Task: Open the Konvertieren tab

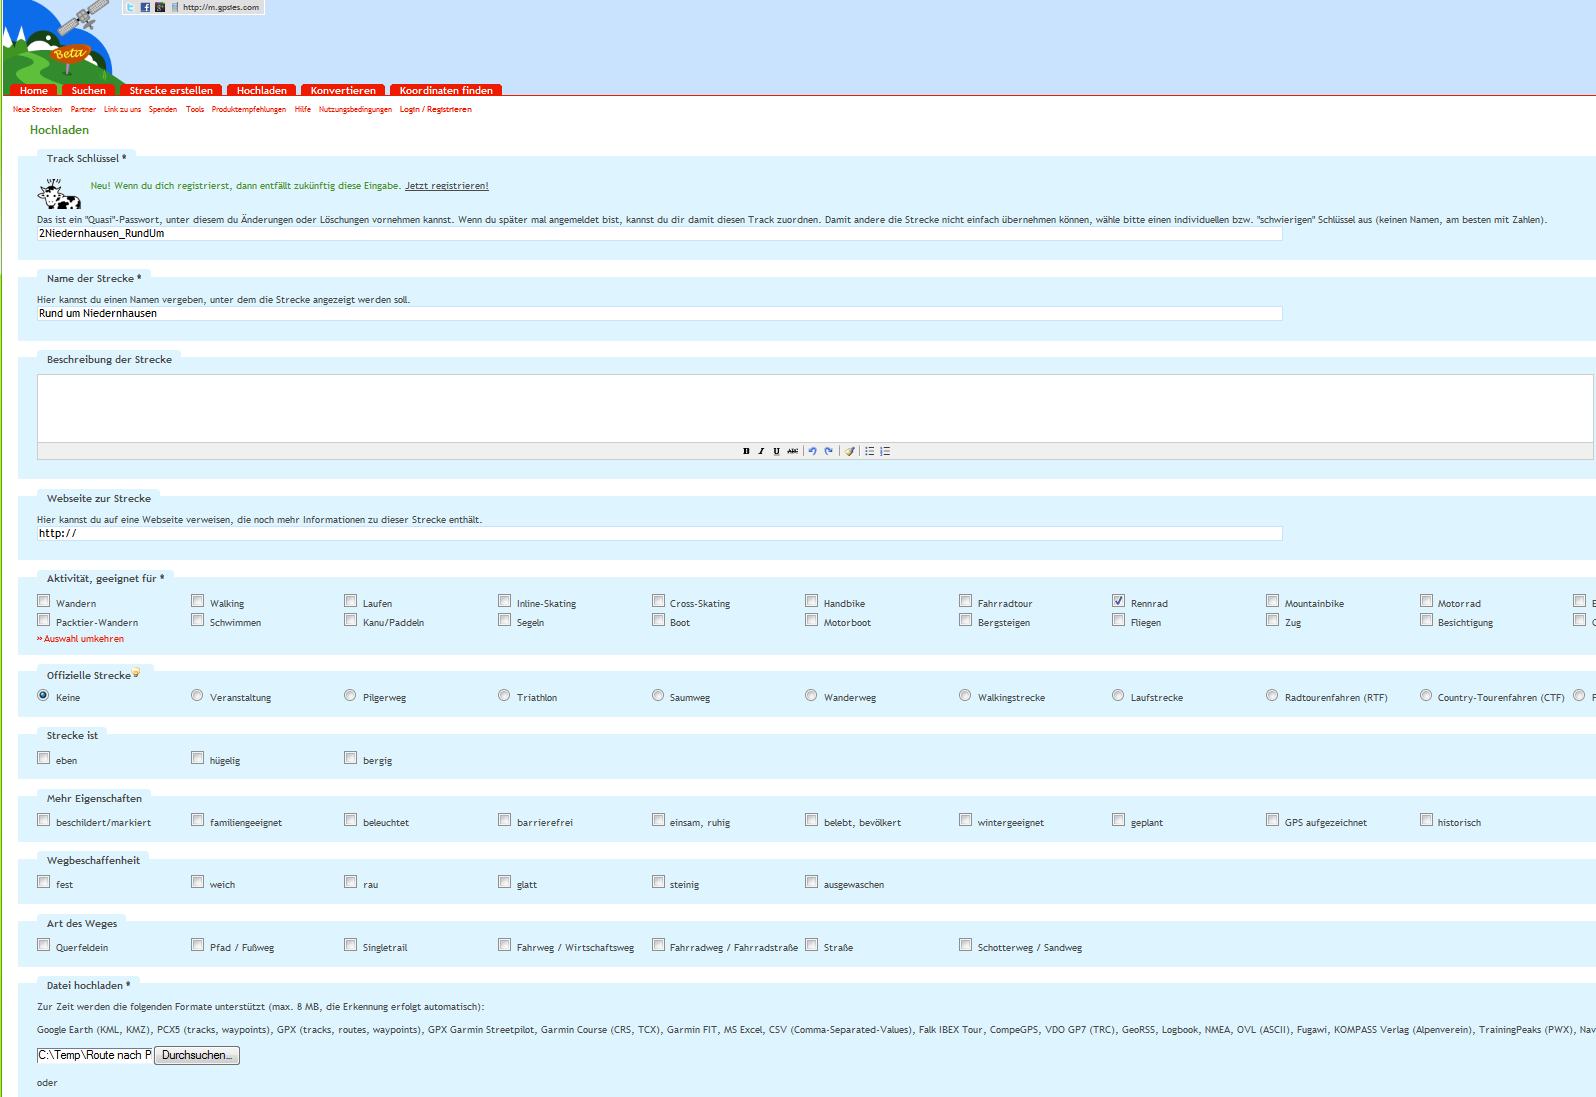Action: click(x=343, y=90)
